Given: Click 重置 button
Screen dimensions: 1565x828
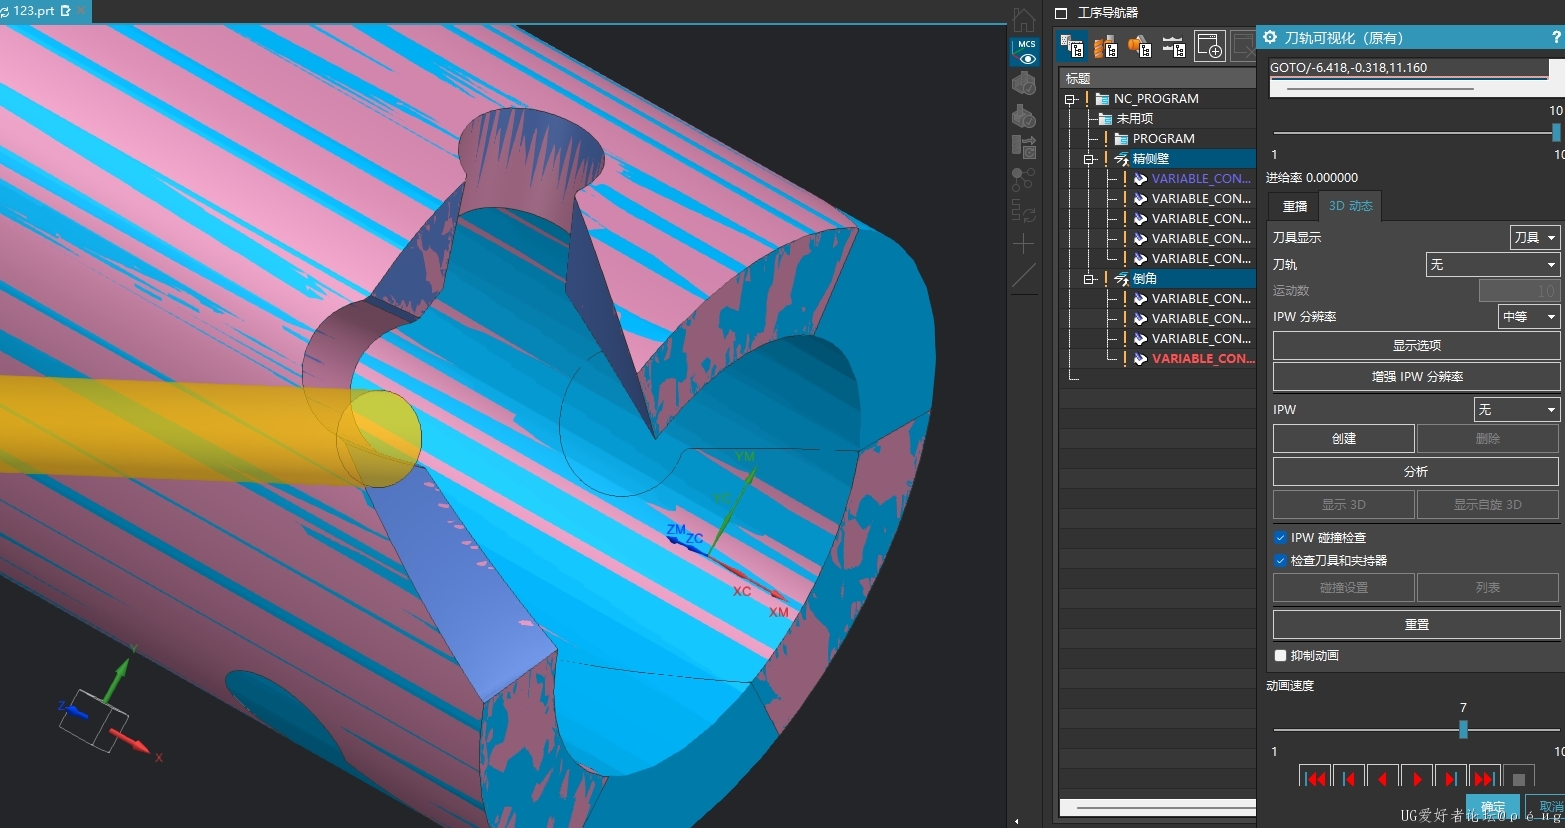Looking at the screenshot, I should [x=1416, y=624].
